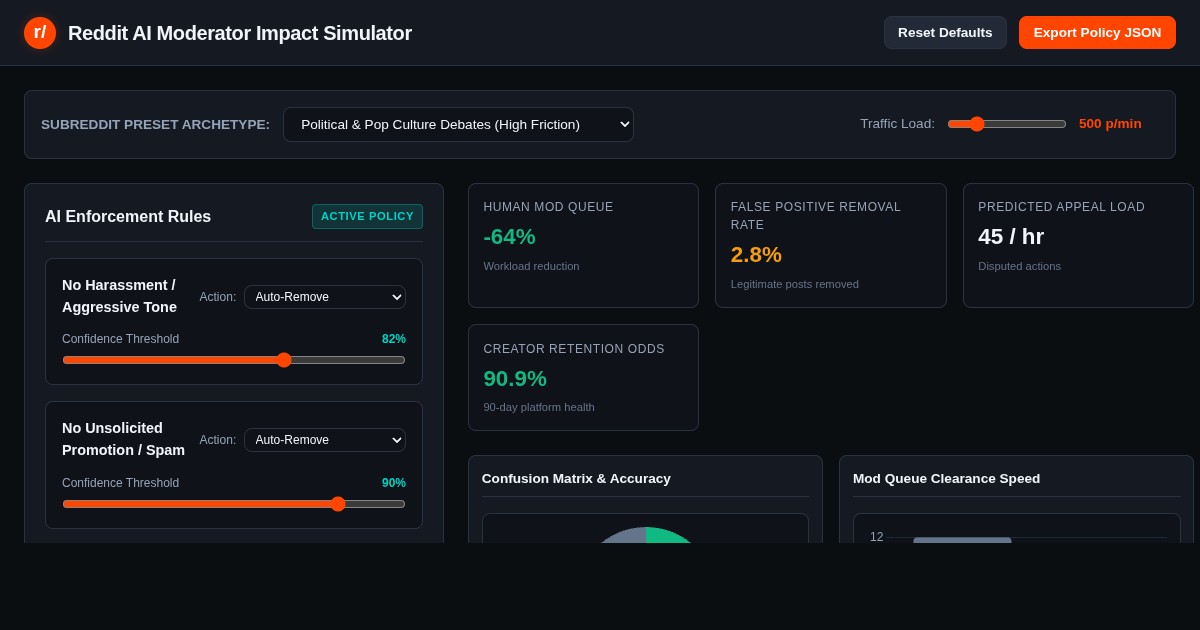Click the '90.9%' retention value
Image resolution: width=1200 pixels, height=630 pixels.
(515, 379)
